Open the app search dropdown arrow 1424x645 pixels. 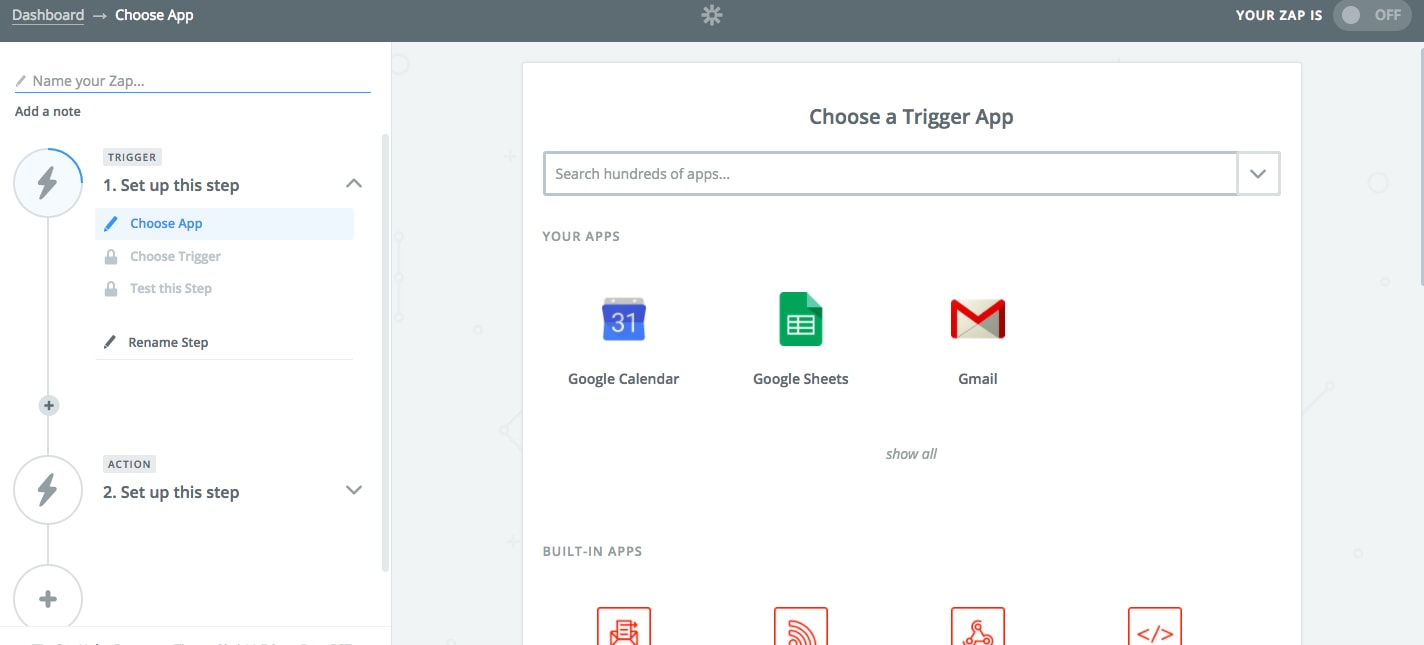click(x=1259, y=174)
